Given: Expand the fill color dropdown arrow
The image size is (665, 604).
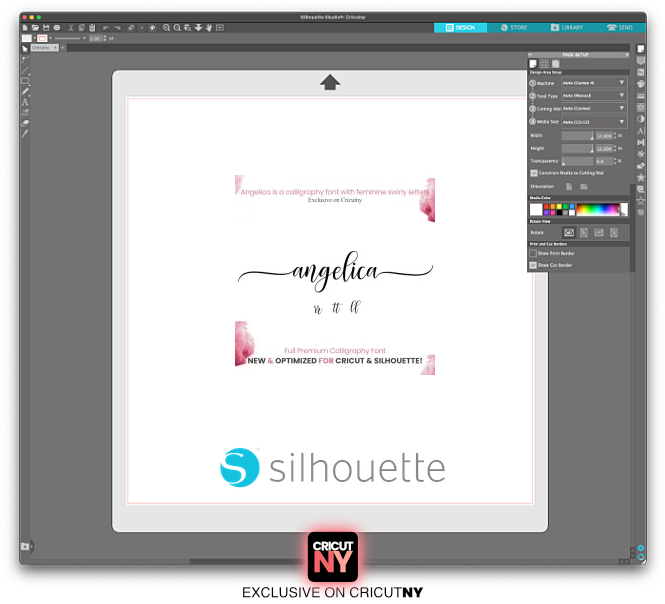Looking at the screenshot, I should pos(34,38).
